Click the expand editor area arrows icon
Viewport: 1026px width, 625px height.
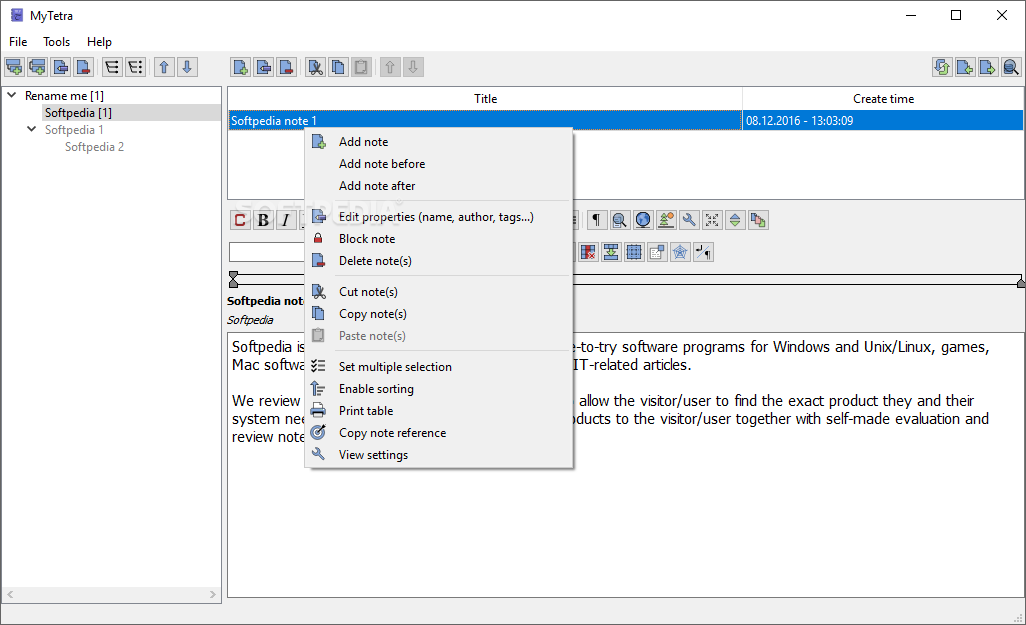coord(712,220)
